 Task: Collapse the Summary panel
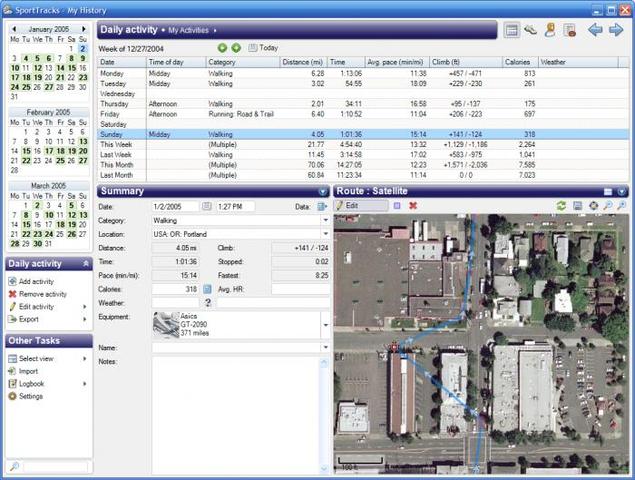(x=323, y=192)
